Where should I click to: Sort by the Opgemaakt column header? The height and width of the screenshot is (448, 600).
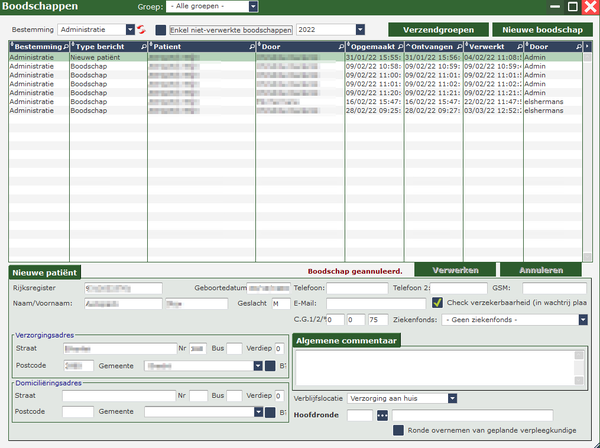[x=370, y=47]
